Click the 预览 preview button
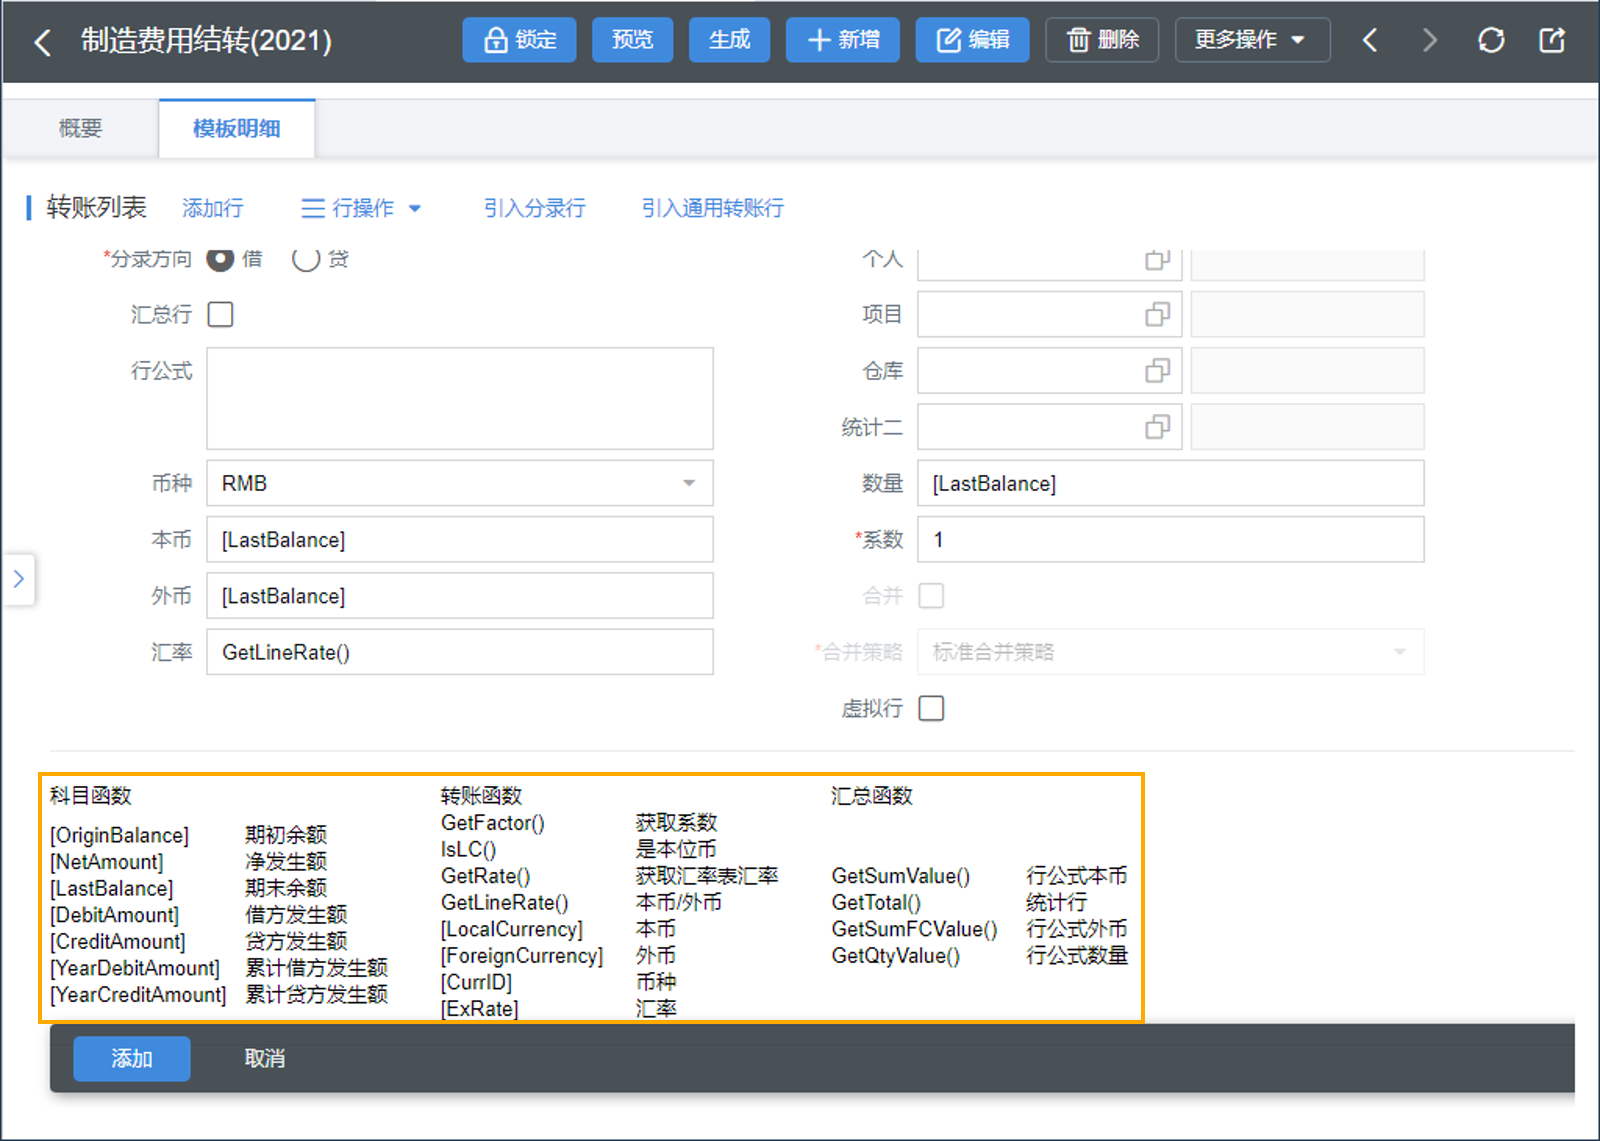1600x1141 pixels. point(632,40)
